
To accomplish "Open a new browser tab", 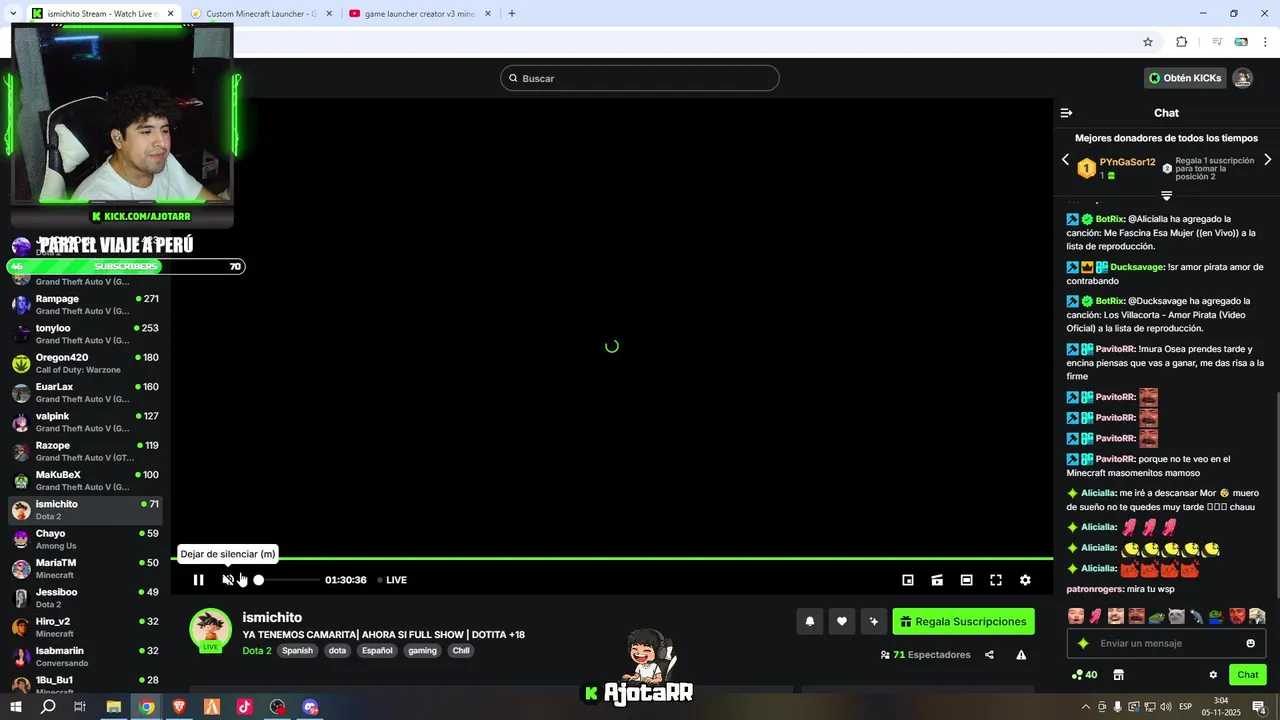I will click(x=512, y=14).
